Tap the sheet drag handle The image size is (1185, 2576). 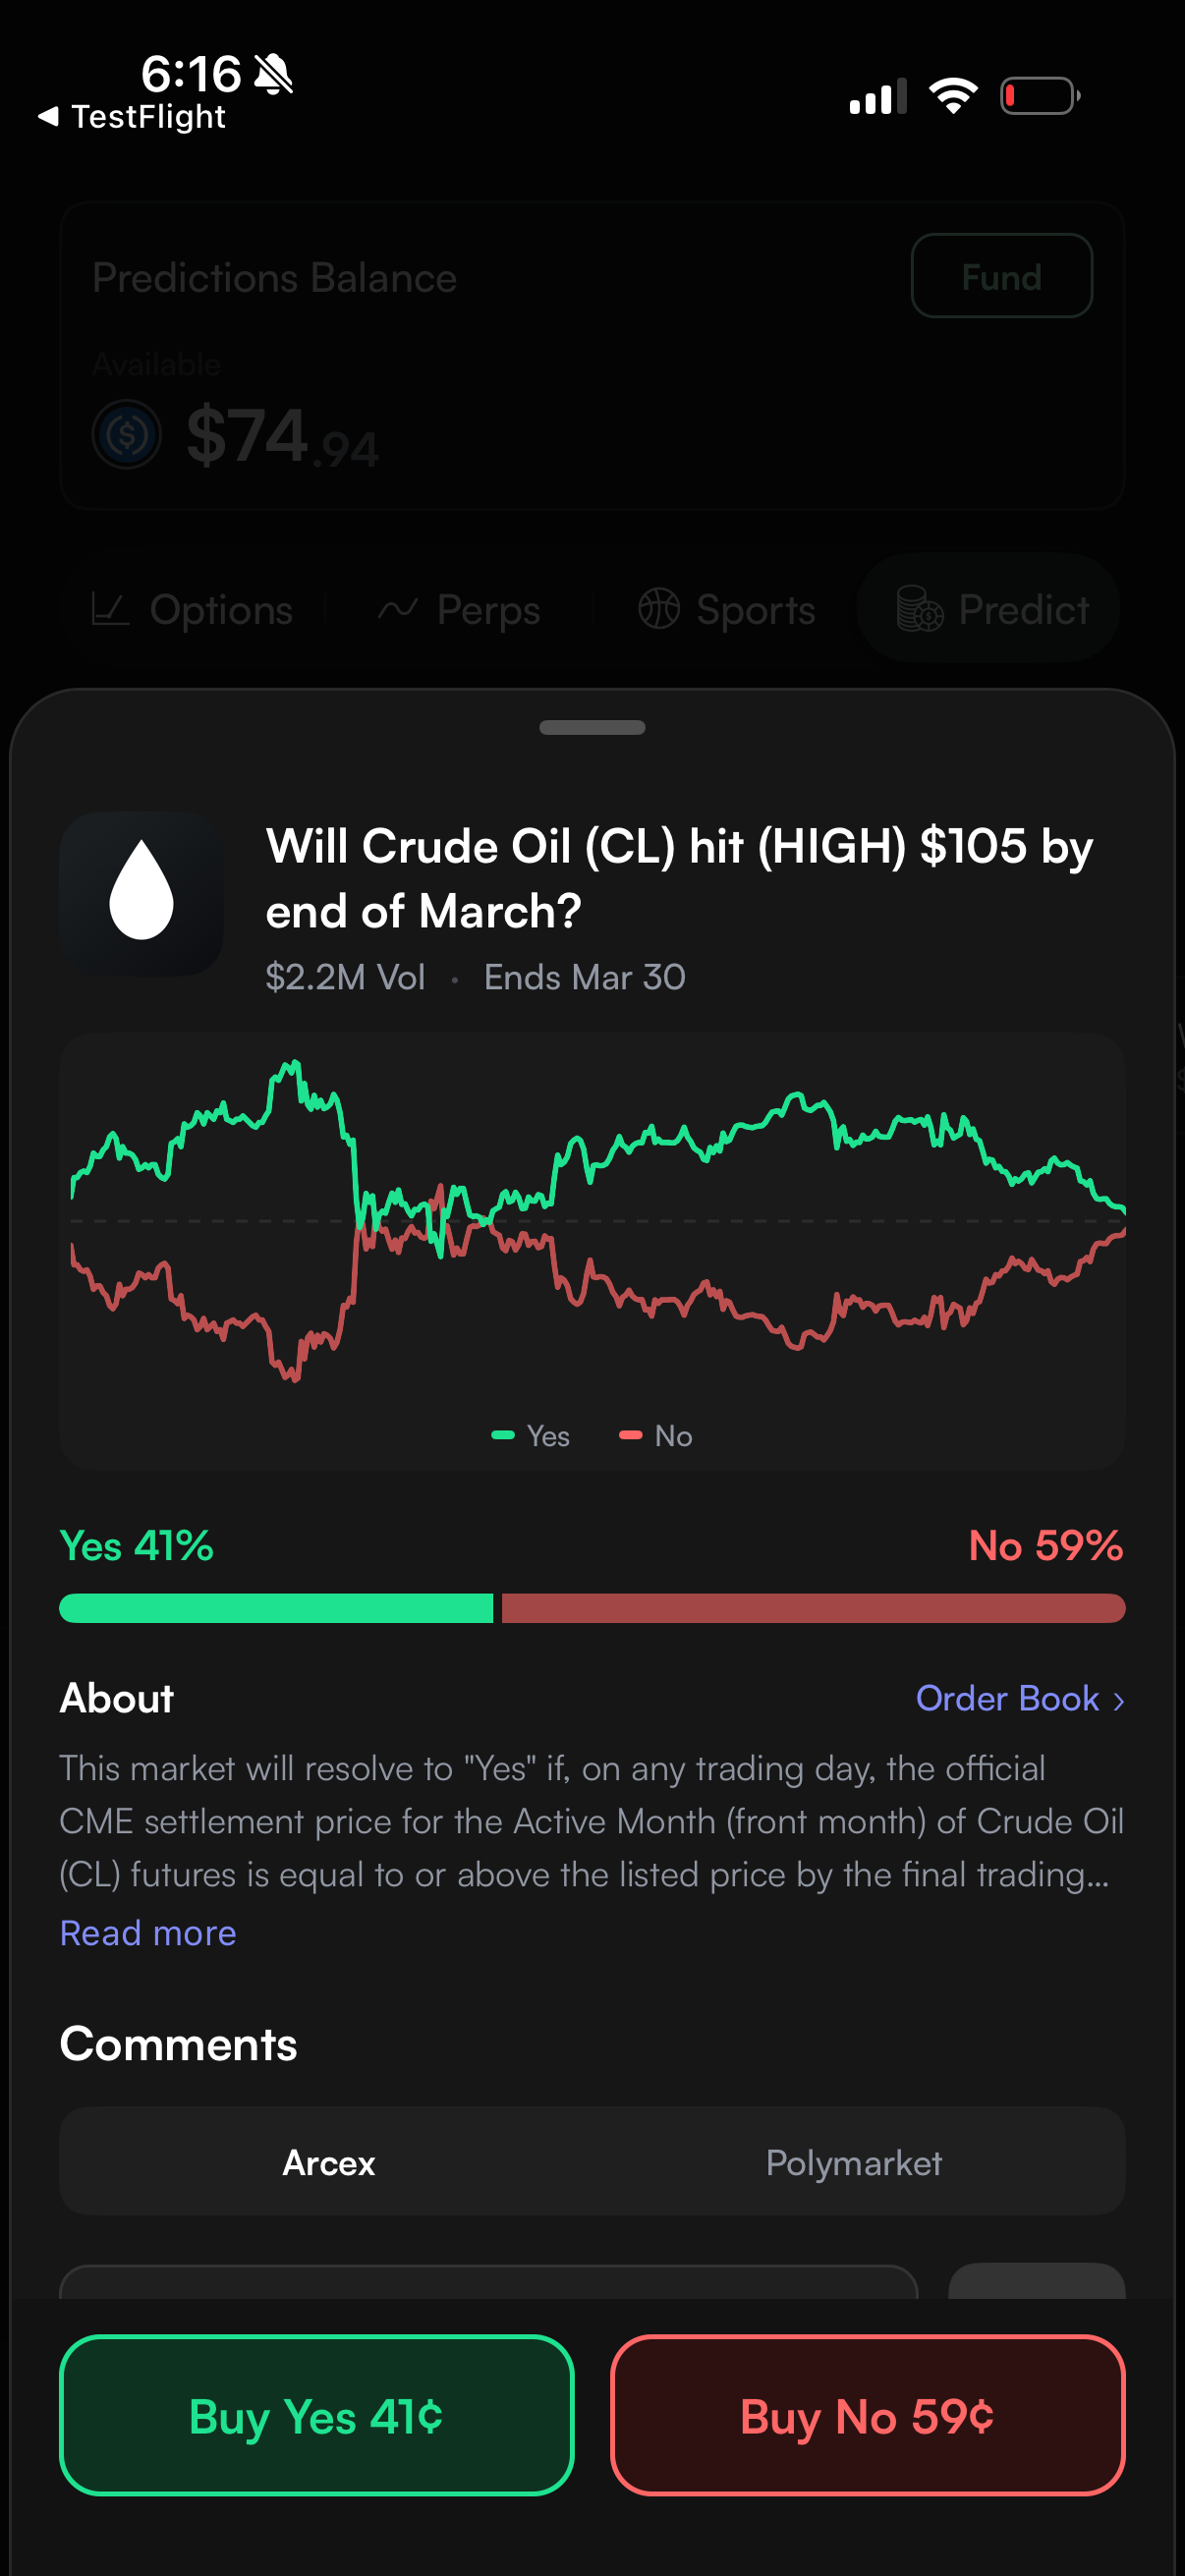[x=592, y=727]
